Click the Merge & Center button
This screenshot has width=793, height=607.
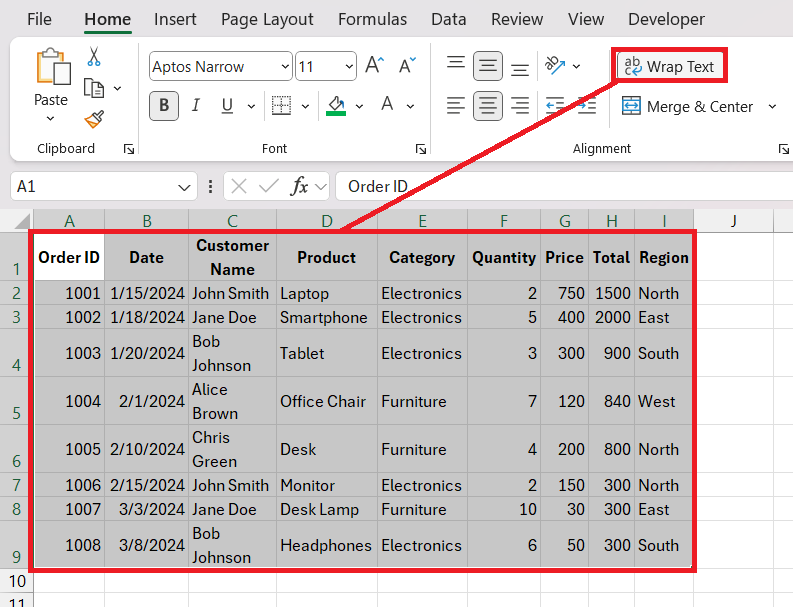click(x=688, y=107)
